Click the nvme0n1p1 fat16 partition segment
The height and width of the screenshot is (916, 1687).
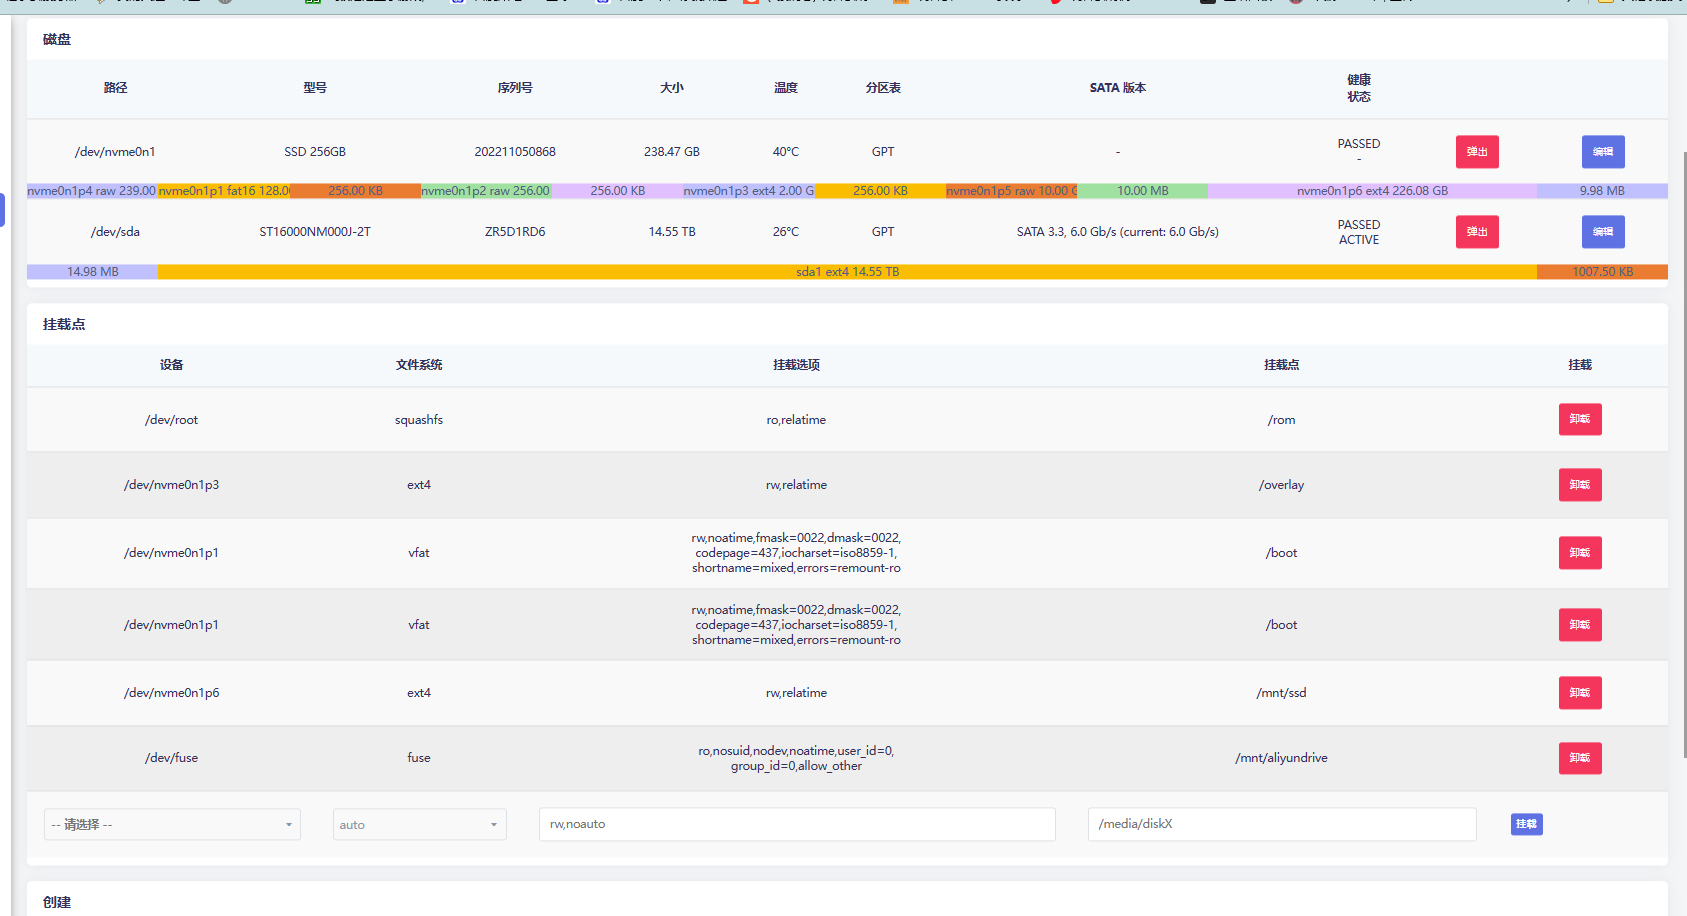[x=224, y=191]
